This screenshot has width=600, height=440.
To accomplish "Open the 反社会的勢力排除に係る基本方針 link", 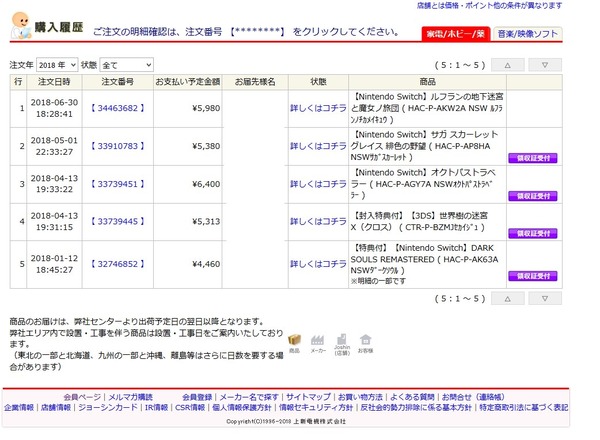I will coord(416,407).
